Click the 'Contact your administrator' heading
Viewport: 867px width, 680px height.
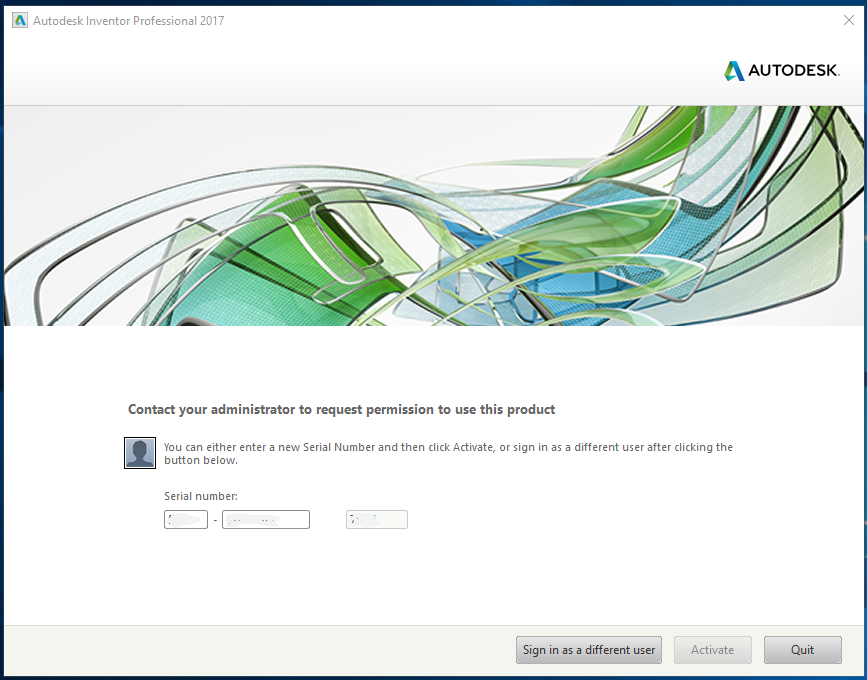pyautogui.click(x=342, y=410)
